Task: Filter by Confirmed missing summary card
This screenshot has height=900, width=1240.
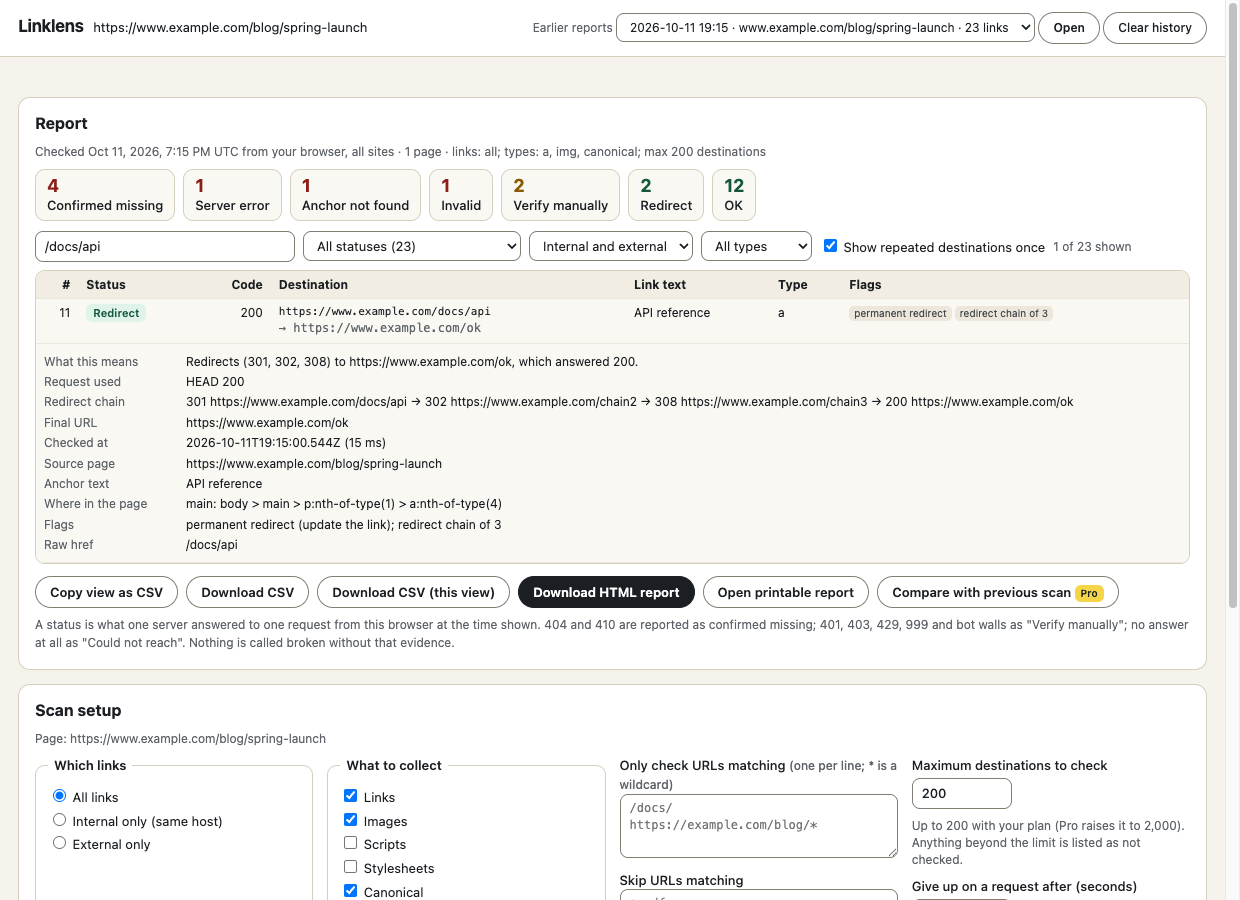Action: pyautogui.click(x=105, y=195)
